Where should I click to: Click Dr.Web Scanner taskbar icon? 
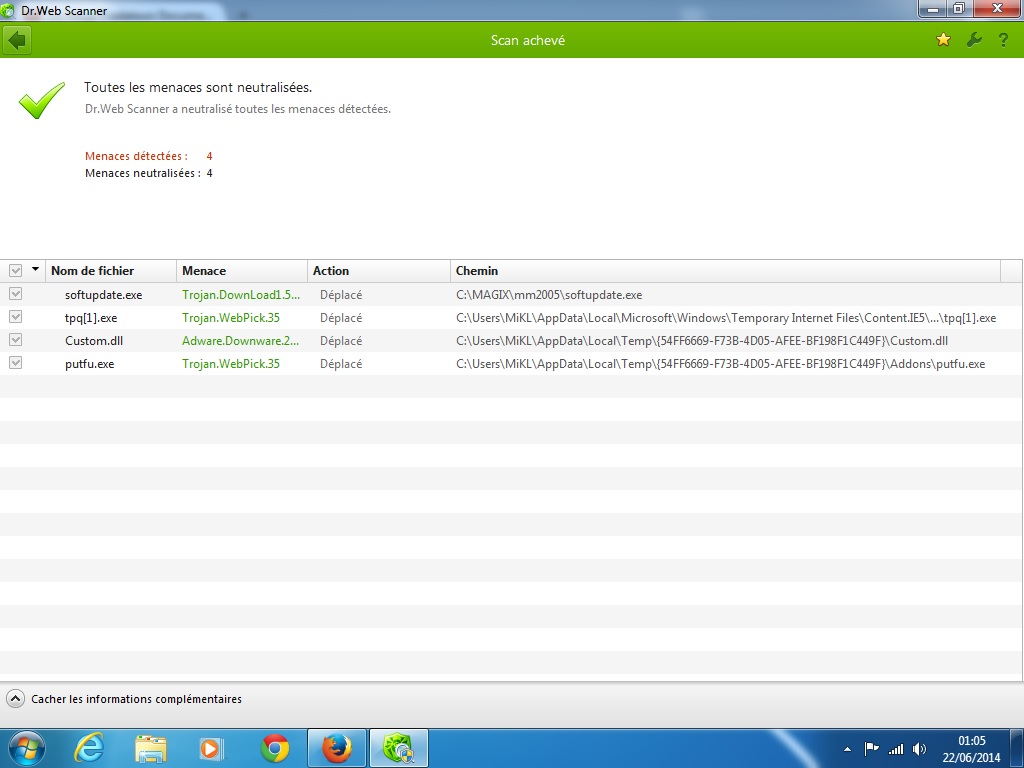click(x=399, y=747)
